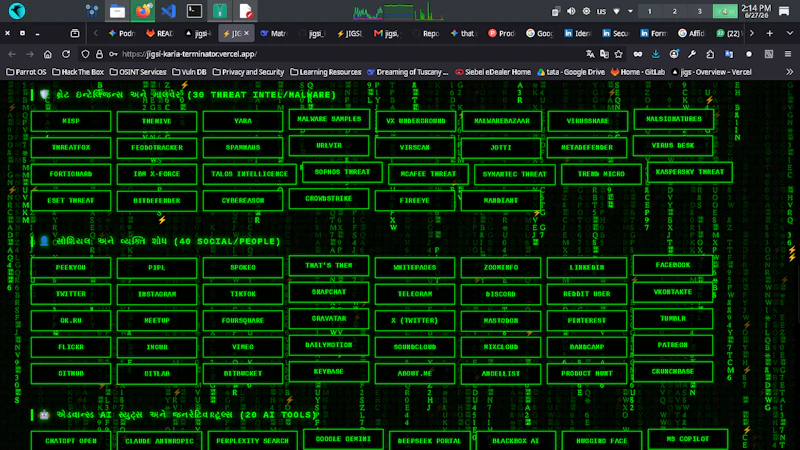Open the YARA button
Image resolution: width=800 pixels, height=450 pixels.
[x=243, y=121]
